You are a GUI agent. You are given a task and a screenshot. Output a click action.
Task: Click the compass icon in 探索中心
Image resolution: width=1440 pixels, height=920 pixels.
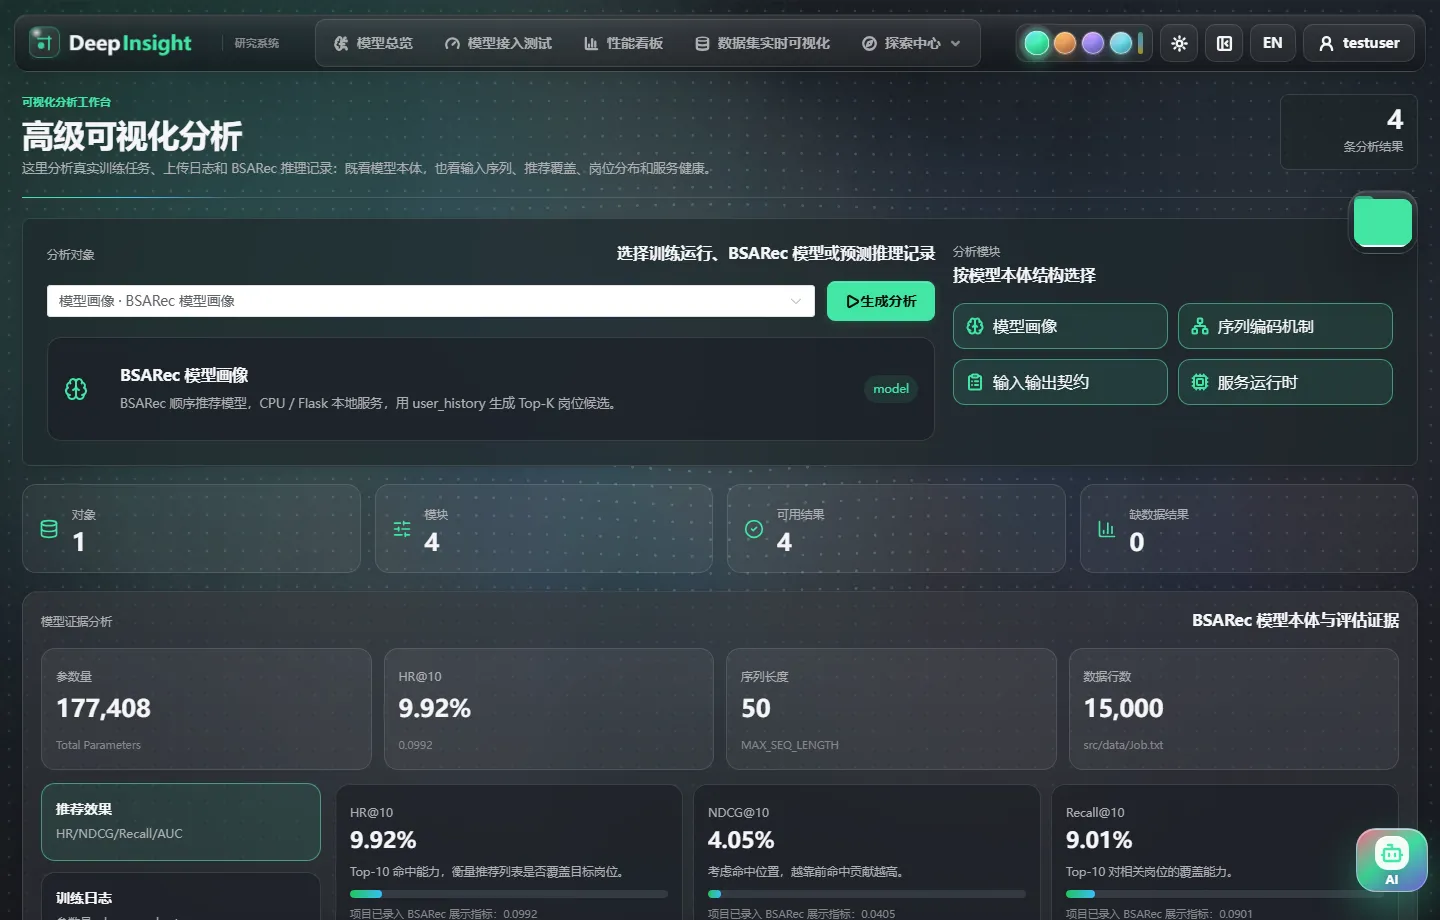[869, 43]
